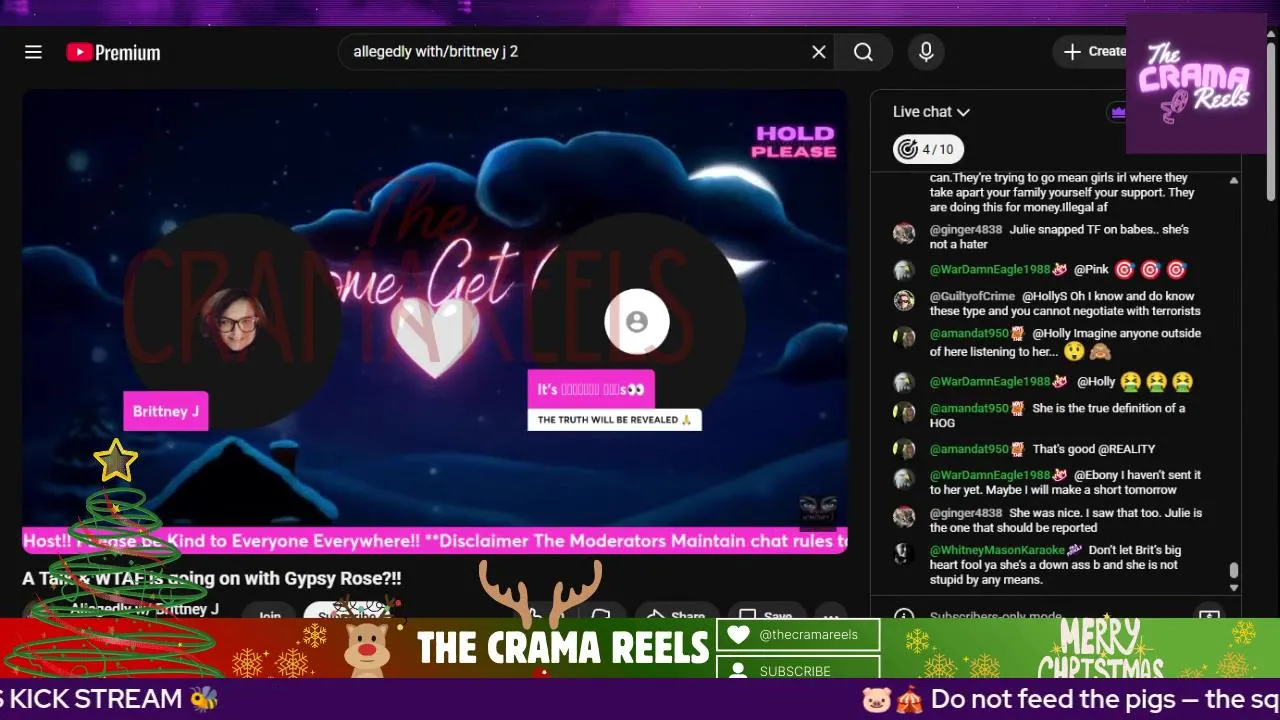Open the YouTube guide hamburger menu

click(x=33, y=52)
